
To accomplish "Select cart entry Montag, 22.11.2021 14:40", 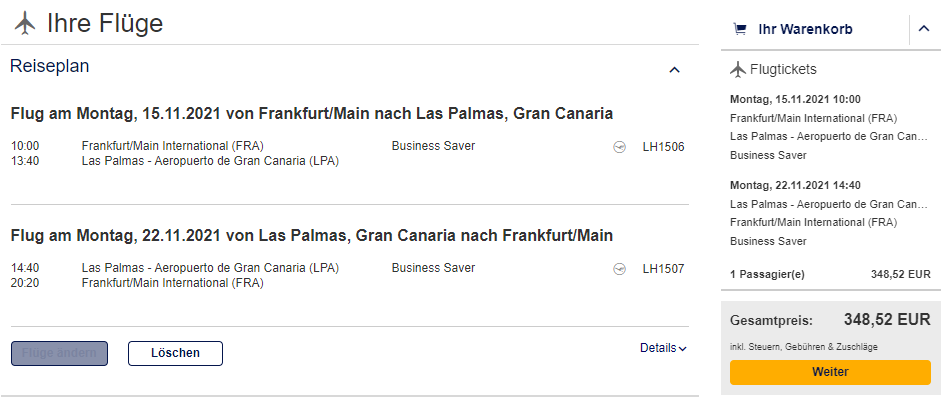I will (795, 185).
